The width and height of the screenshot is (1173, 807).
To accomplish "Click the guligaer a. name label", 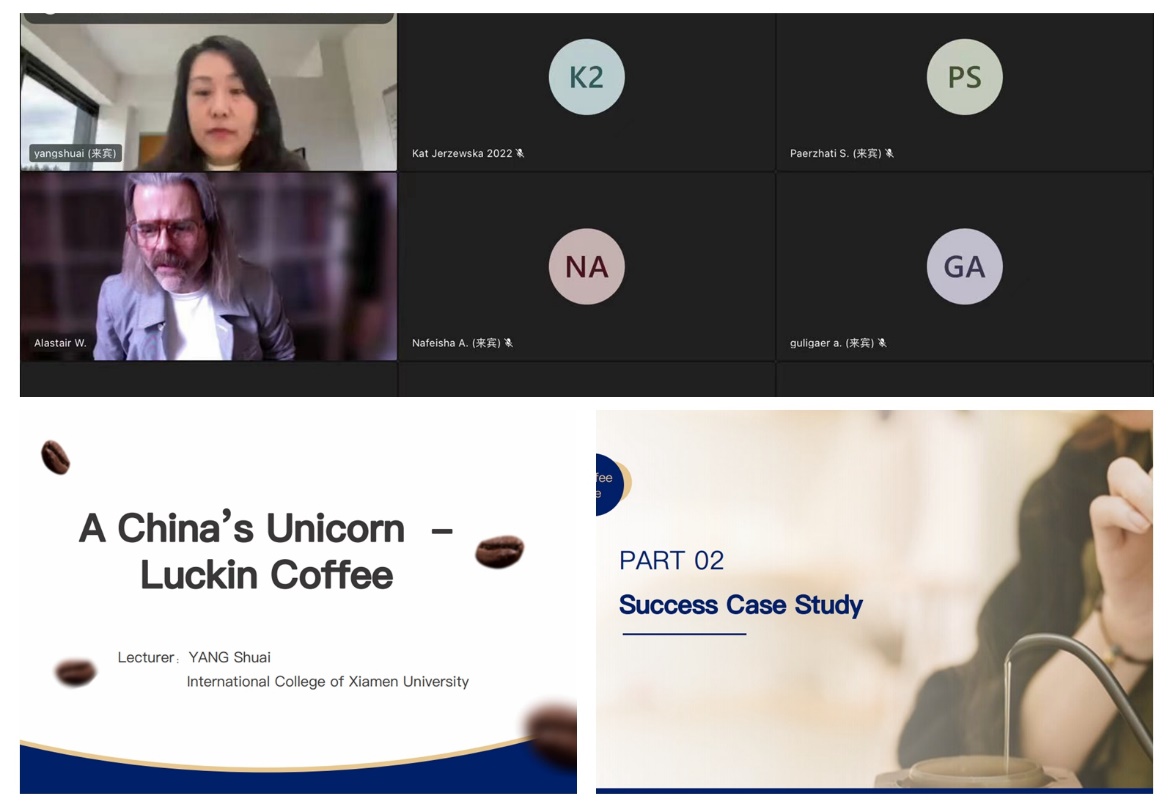I will coord(832,343).
